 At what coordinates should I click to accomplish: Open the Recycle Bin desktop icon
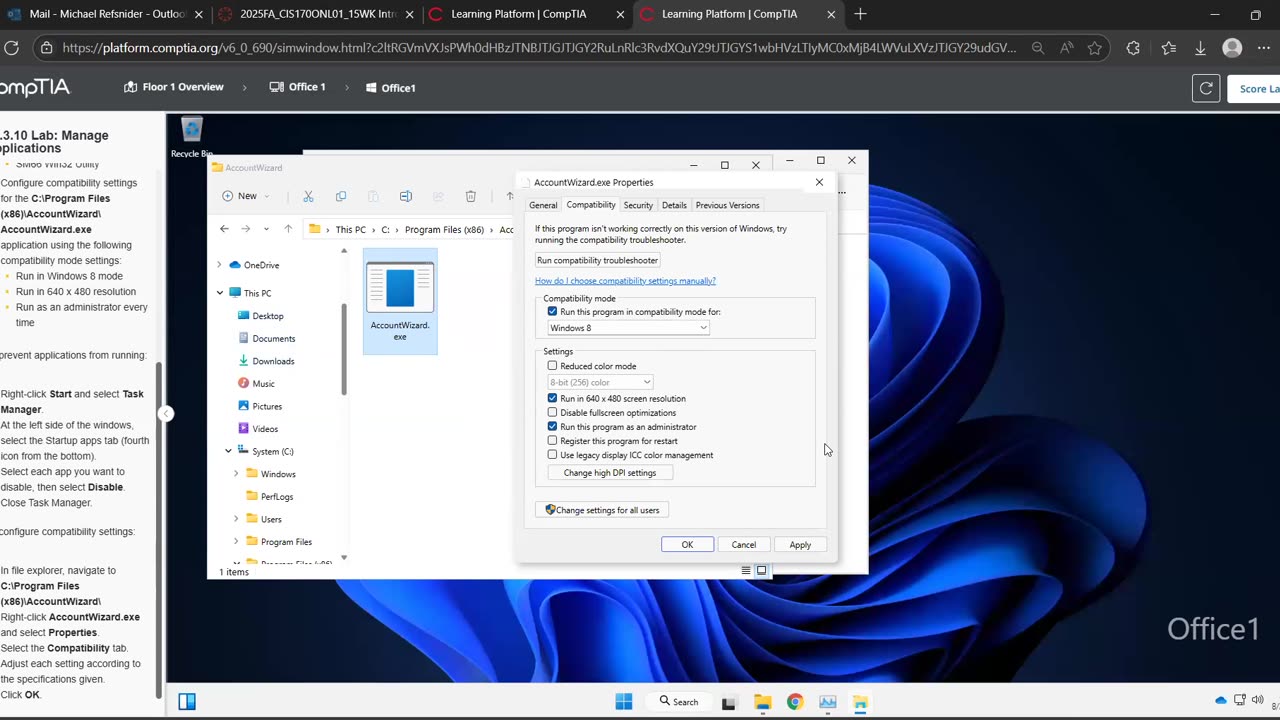(191, 137)
